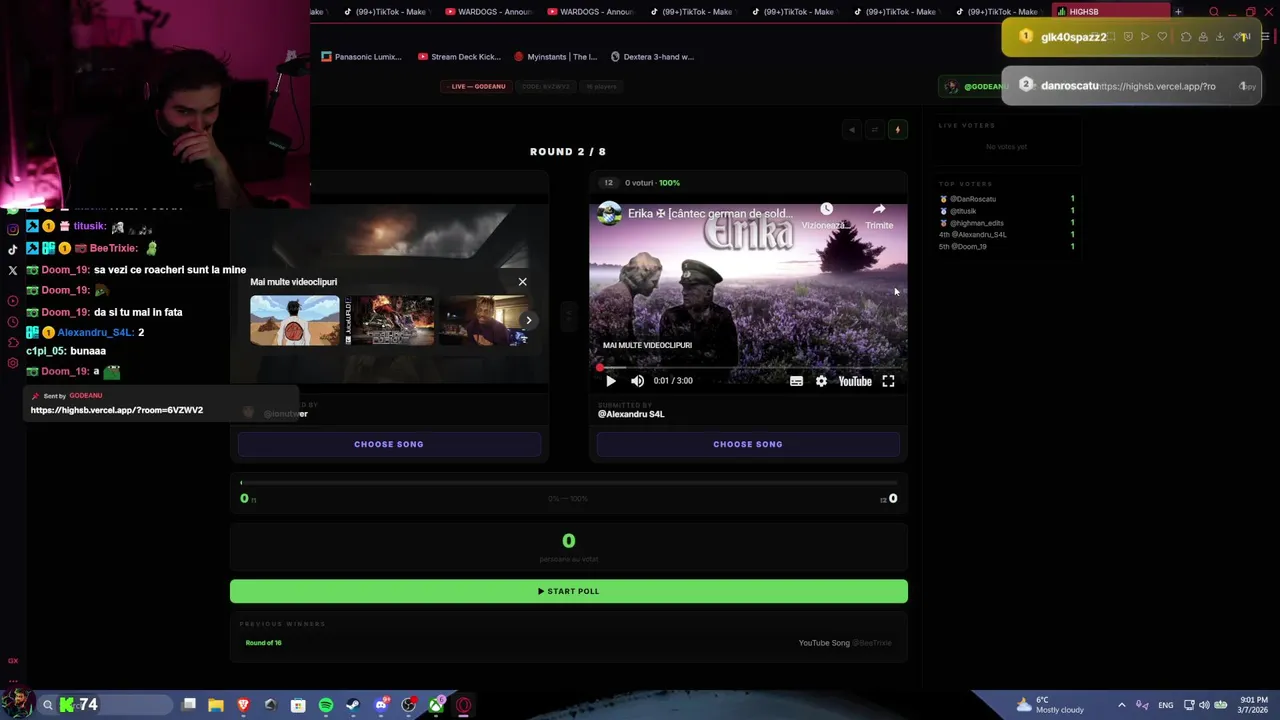
Task: Play the Erika YouTube video
Action: pos(611,381)
